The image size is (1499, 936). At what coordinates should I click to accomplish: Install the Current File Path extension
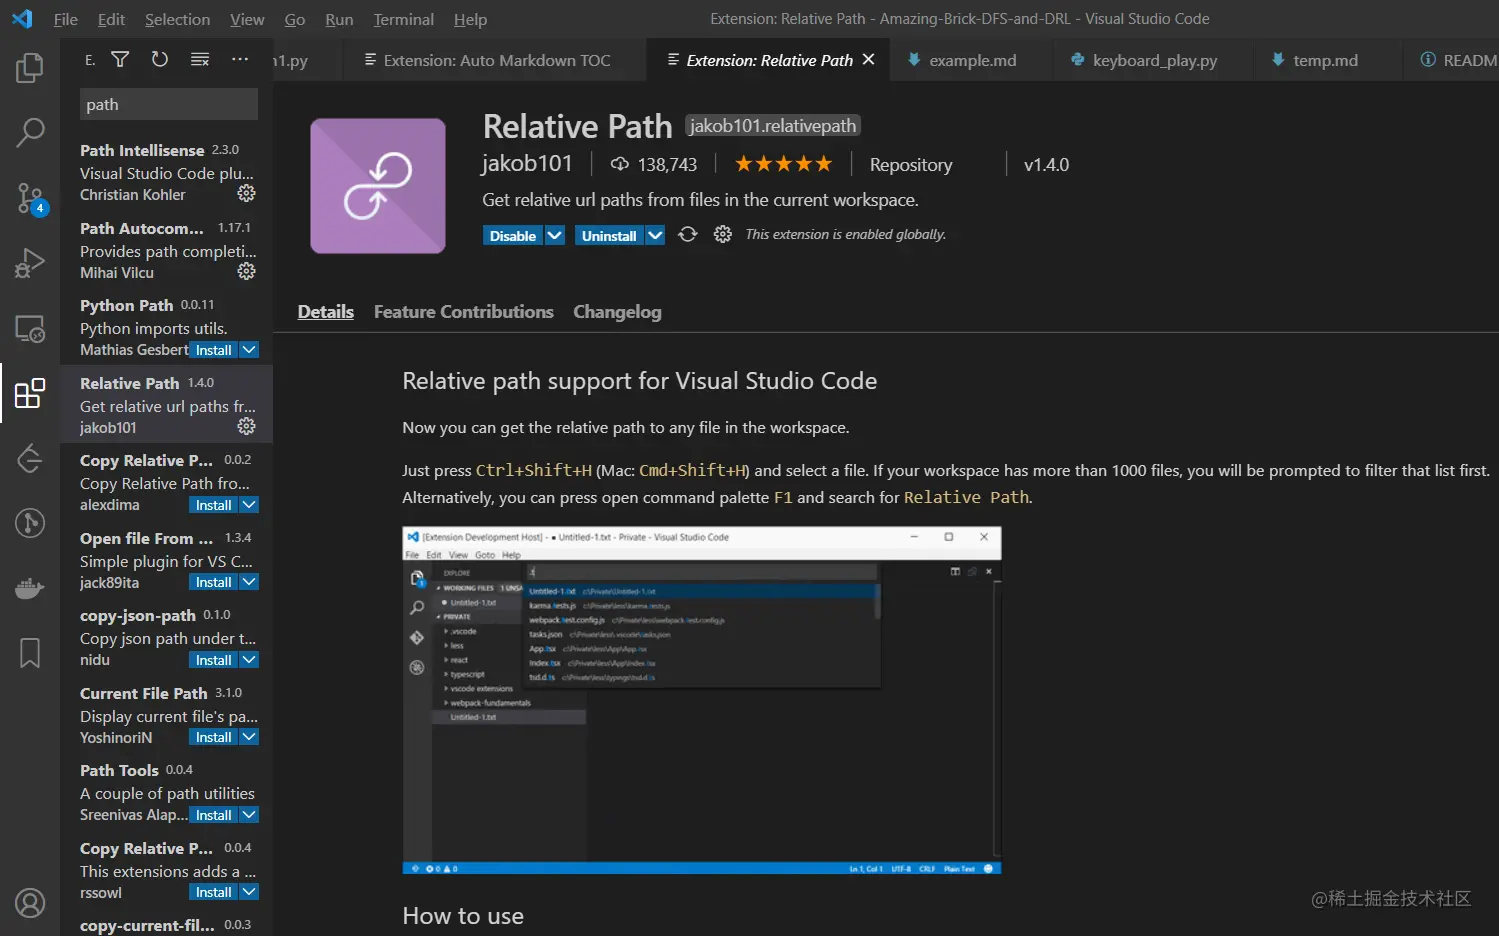(x=214, y=737)
